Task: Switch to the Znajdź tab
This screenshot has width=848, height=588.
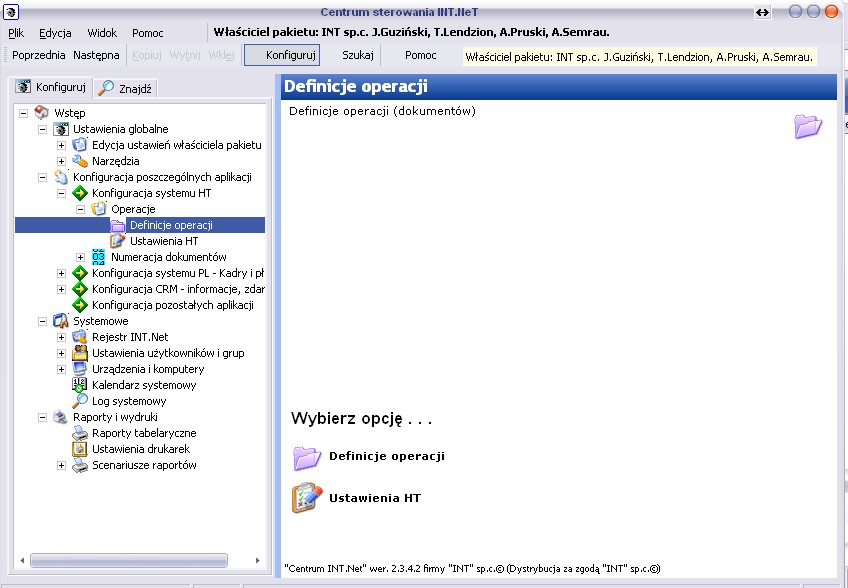Action: 125,88
